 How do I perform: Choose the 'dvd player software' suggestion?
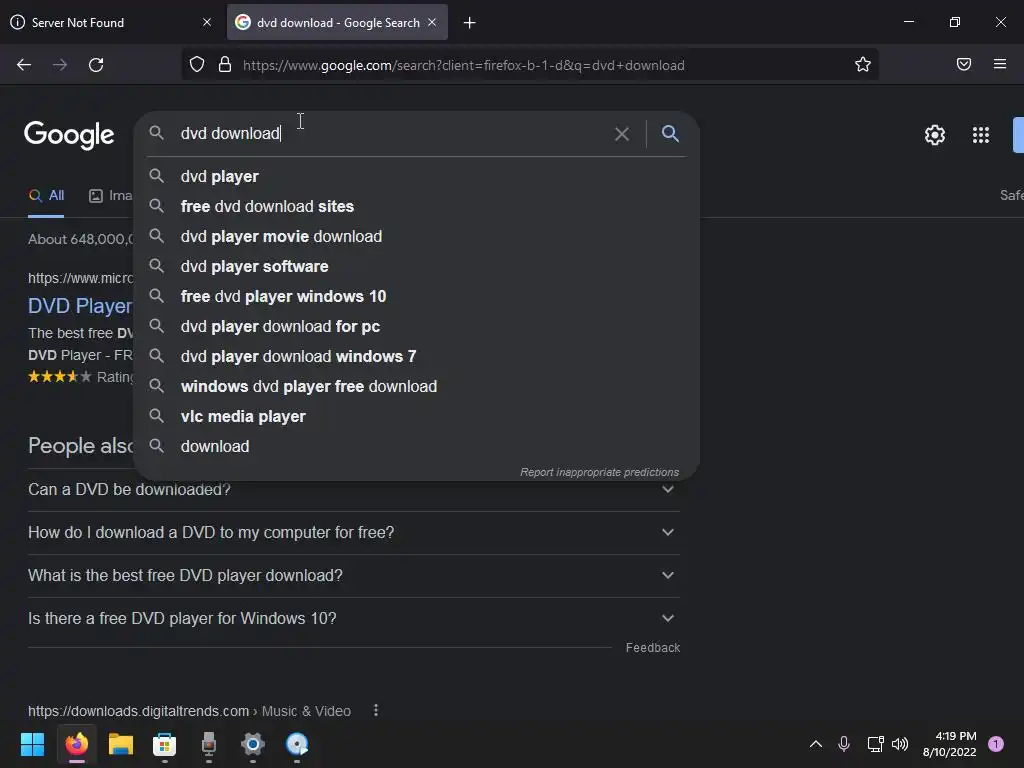coord(417,266)
